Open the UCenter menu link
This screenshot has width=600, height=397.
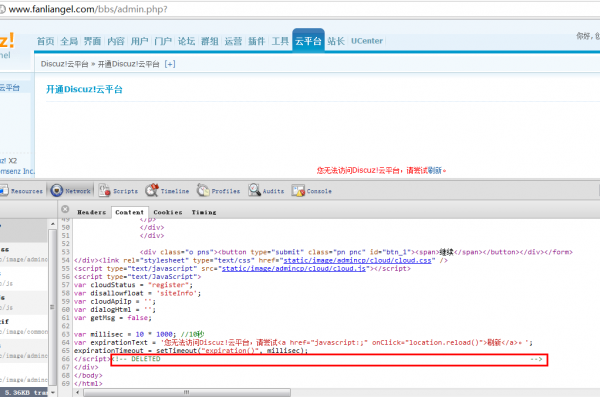coord(367,41)
